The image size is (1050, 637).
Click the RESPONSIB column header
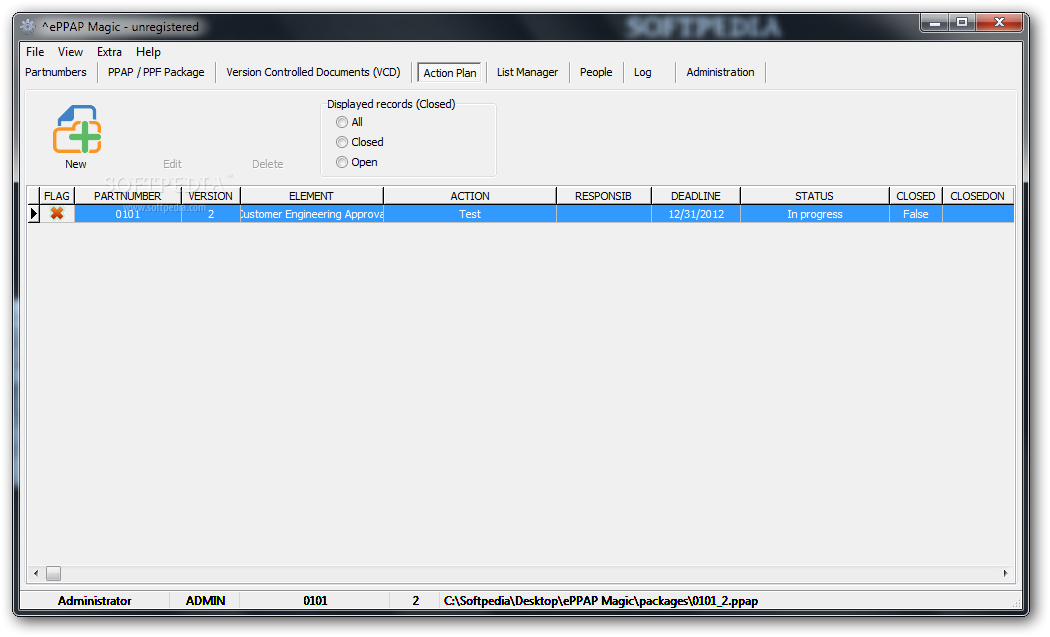[x=603, y=196]
